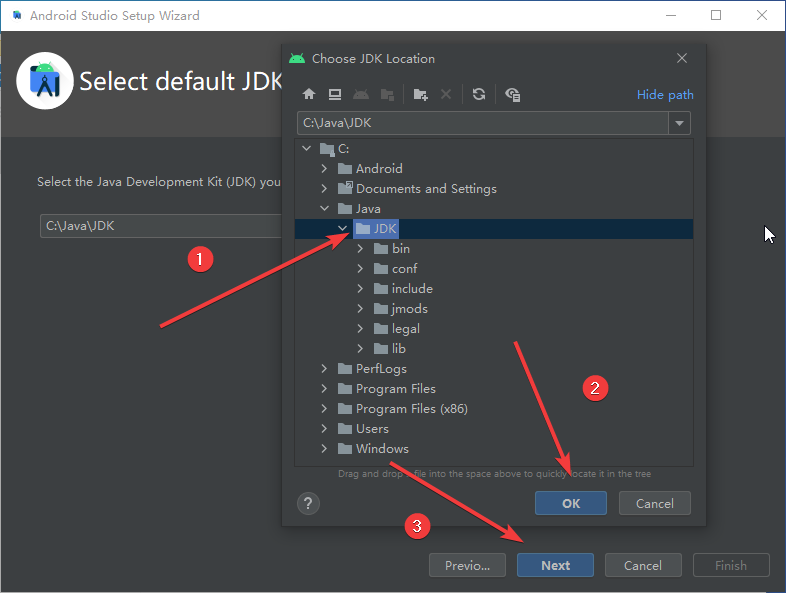The width and height of the screenshot is (786, 593).
Task: Maximize the Android Studio Setup Wizard window
Action: click(716, 16)
